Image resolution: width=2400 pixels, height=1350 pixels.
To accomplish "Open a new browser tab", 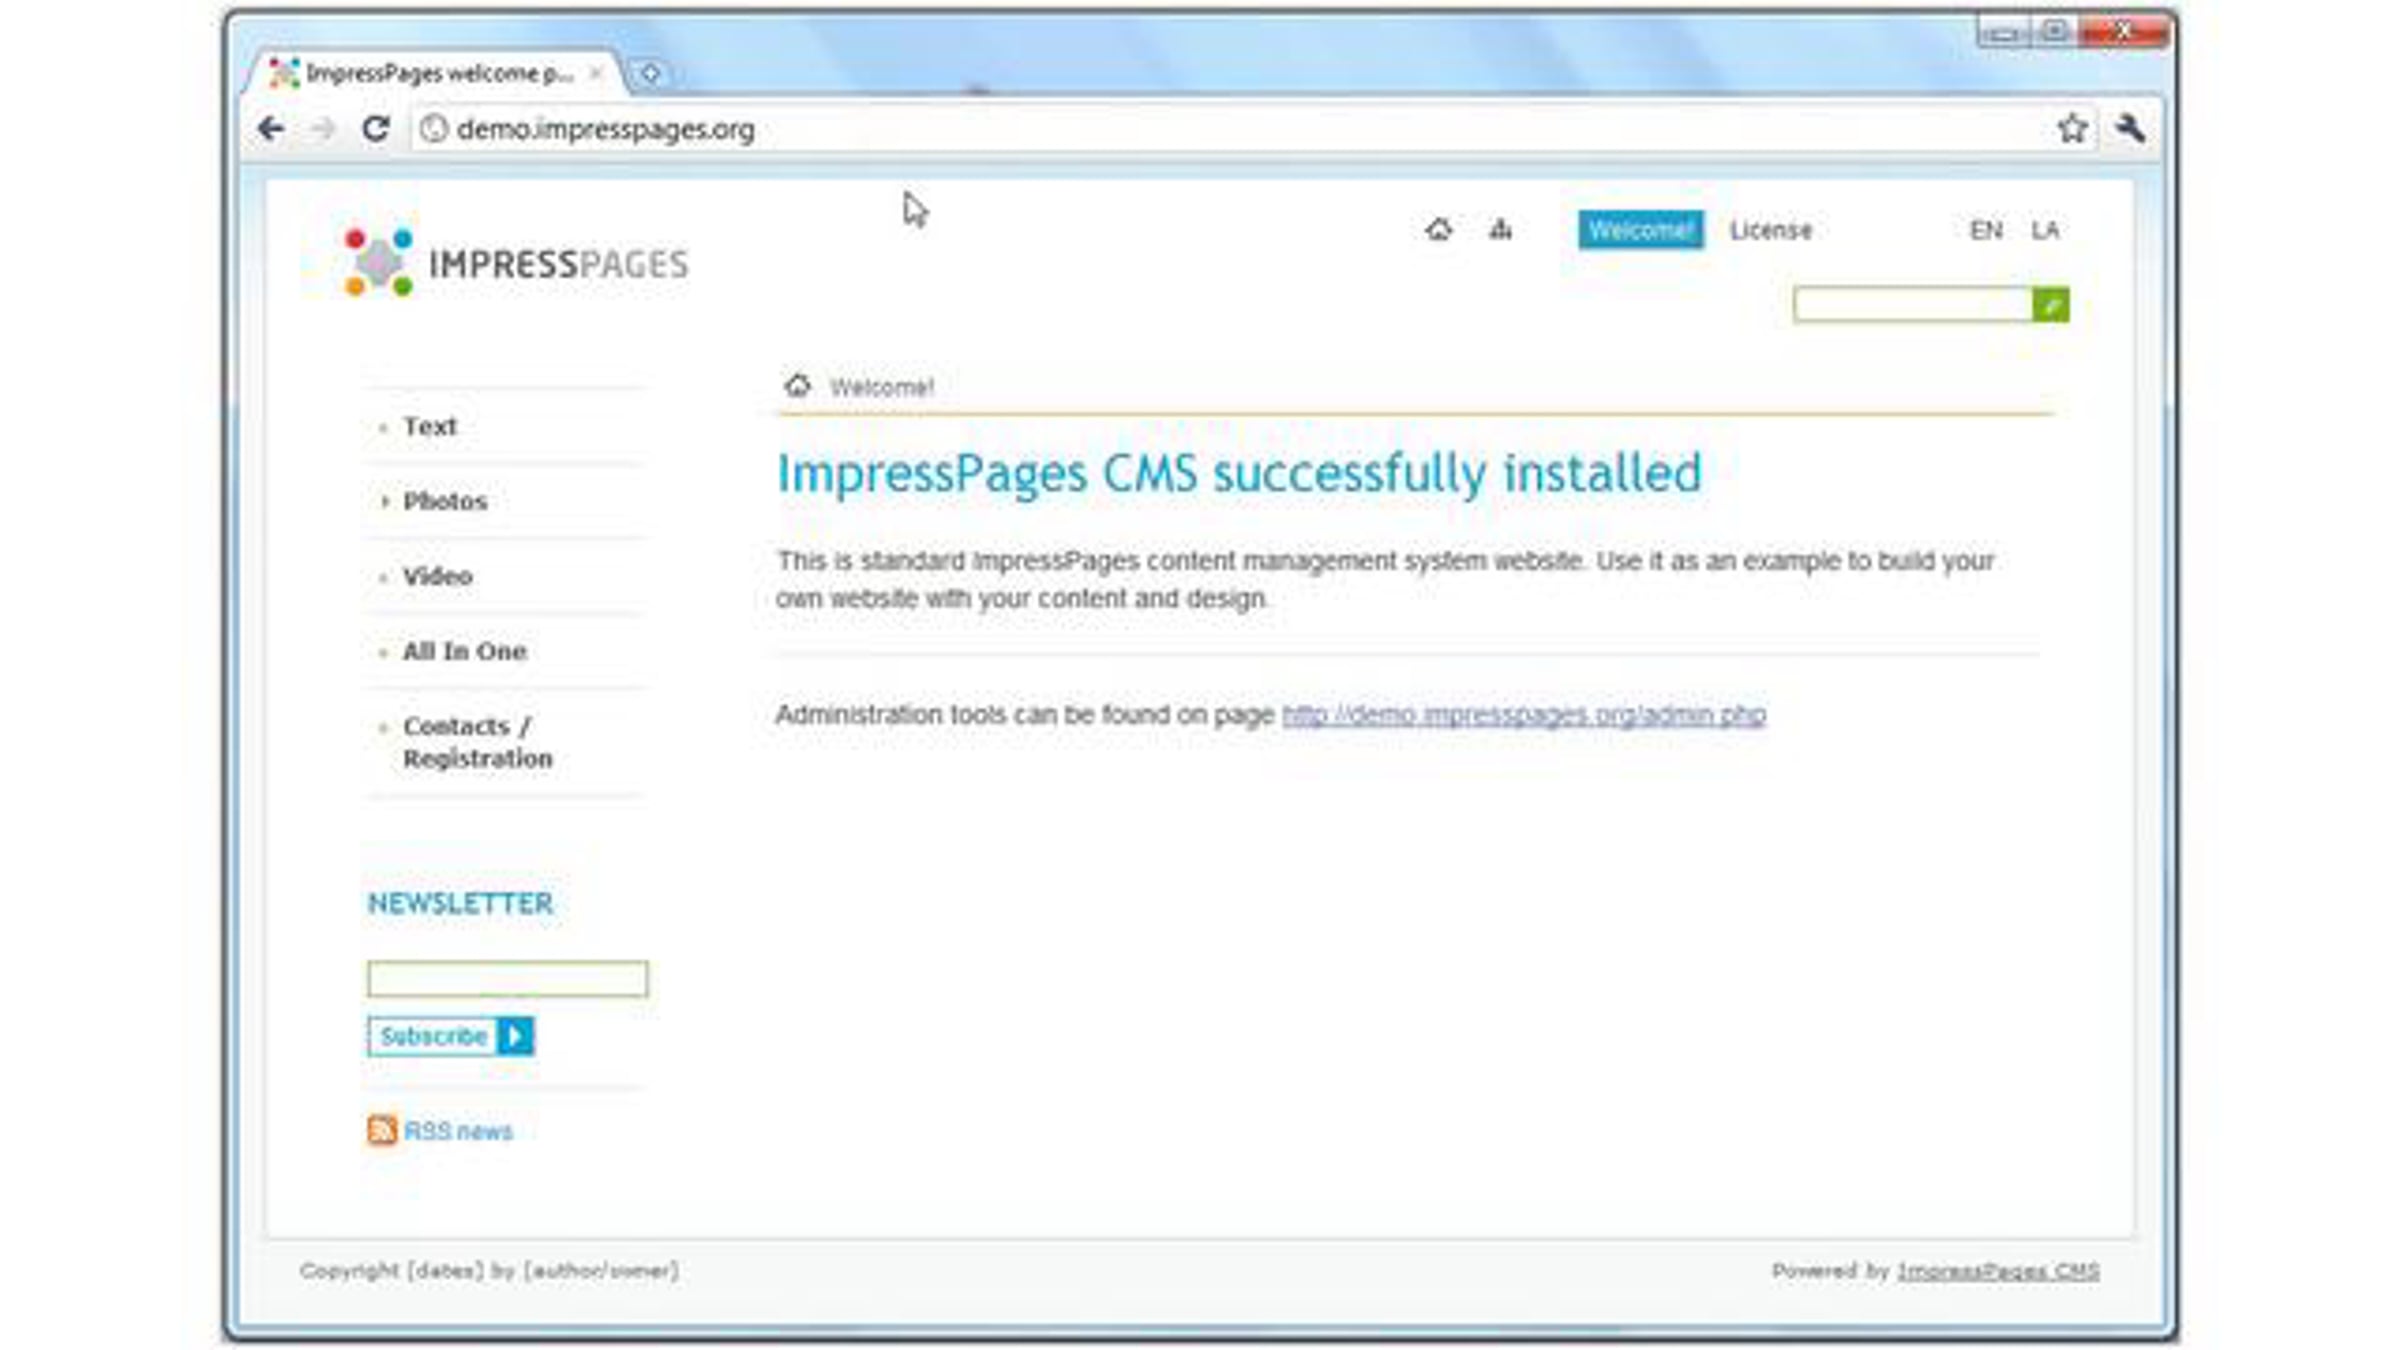I will click(x=650, y=74).
